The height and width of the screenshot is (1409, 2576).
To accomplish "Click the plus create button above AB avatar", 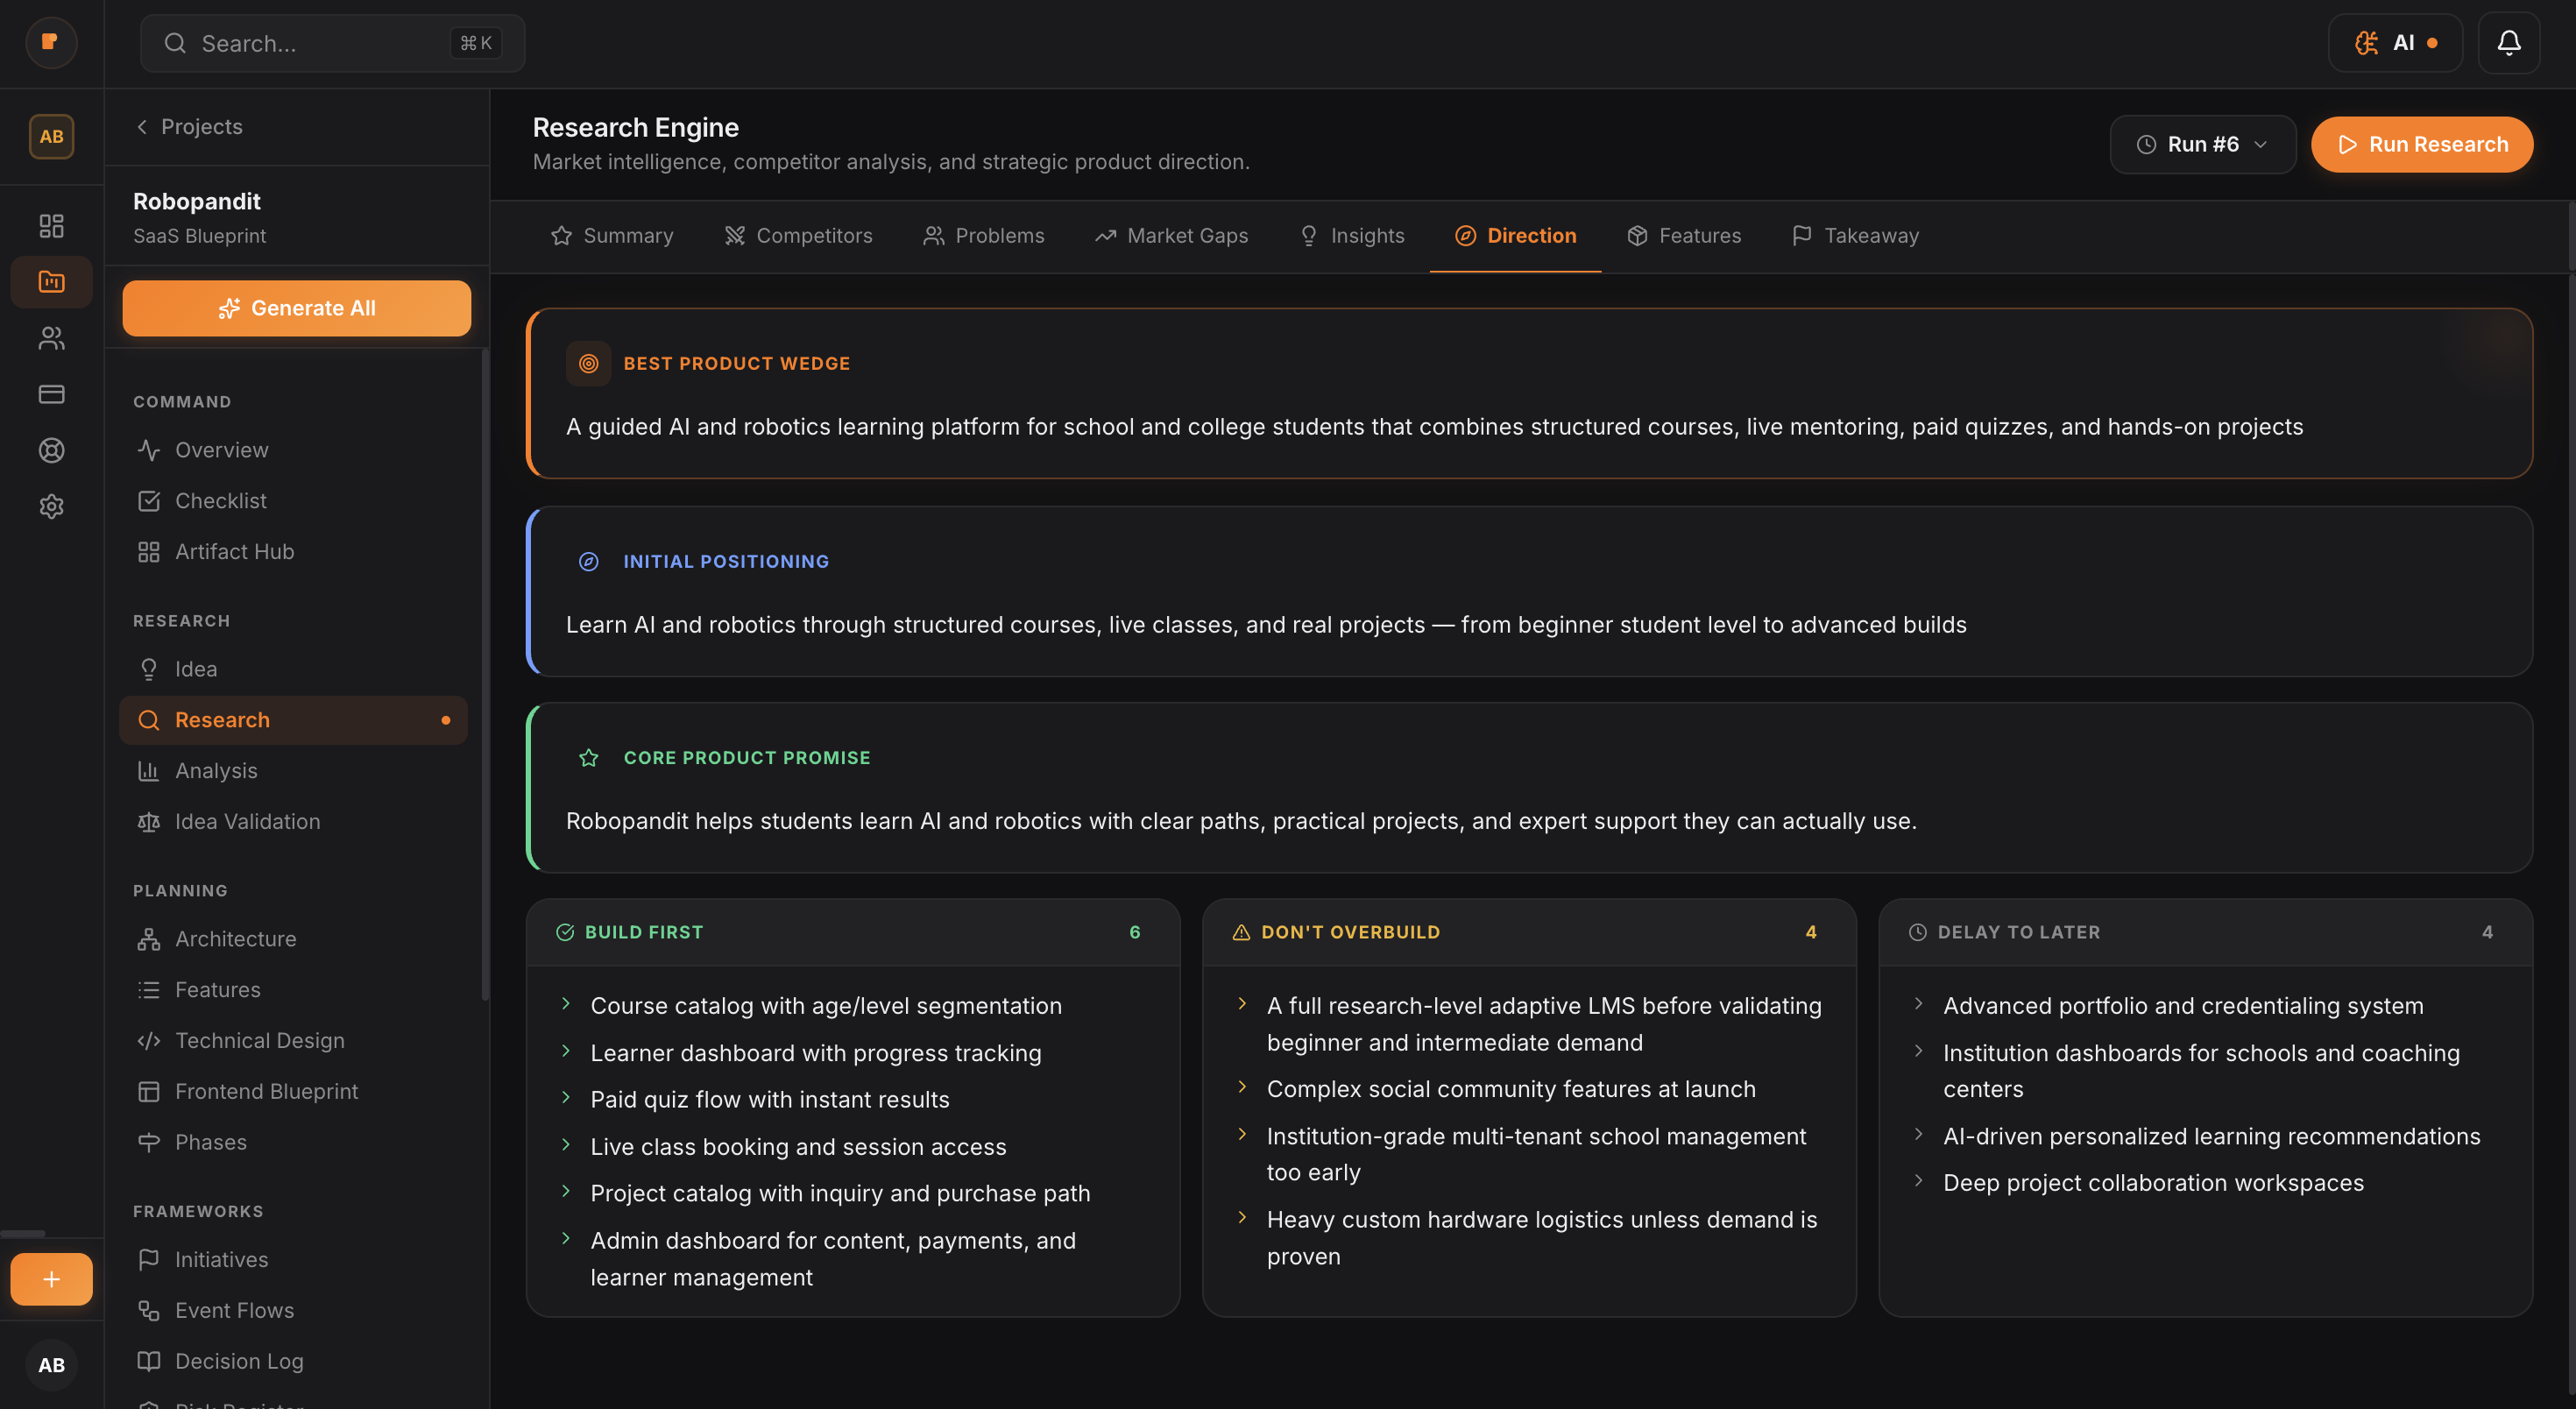I will 51,1278.
